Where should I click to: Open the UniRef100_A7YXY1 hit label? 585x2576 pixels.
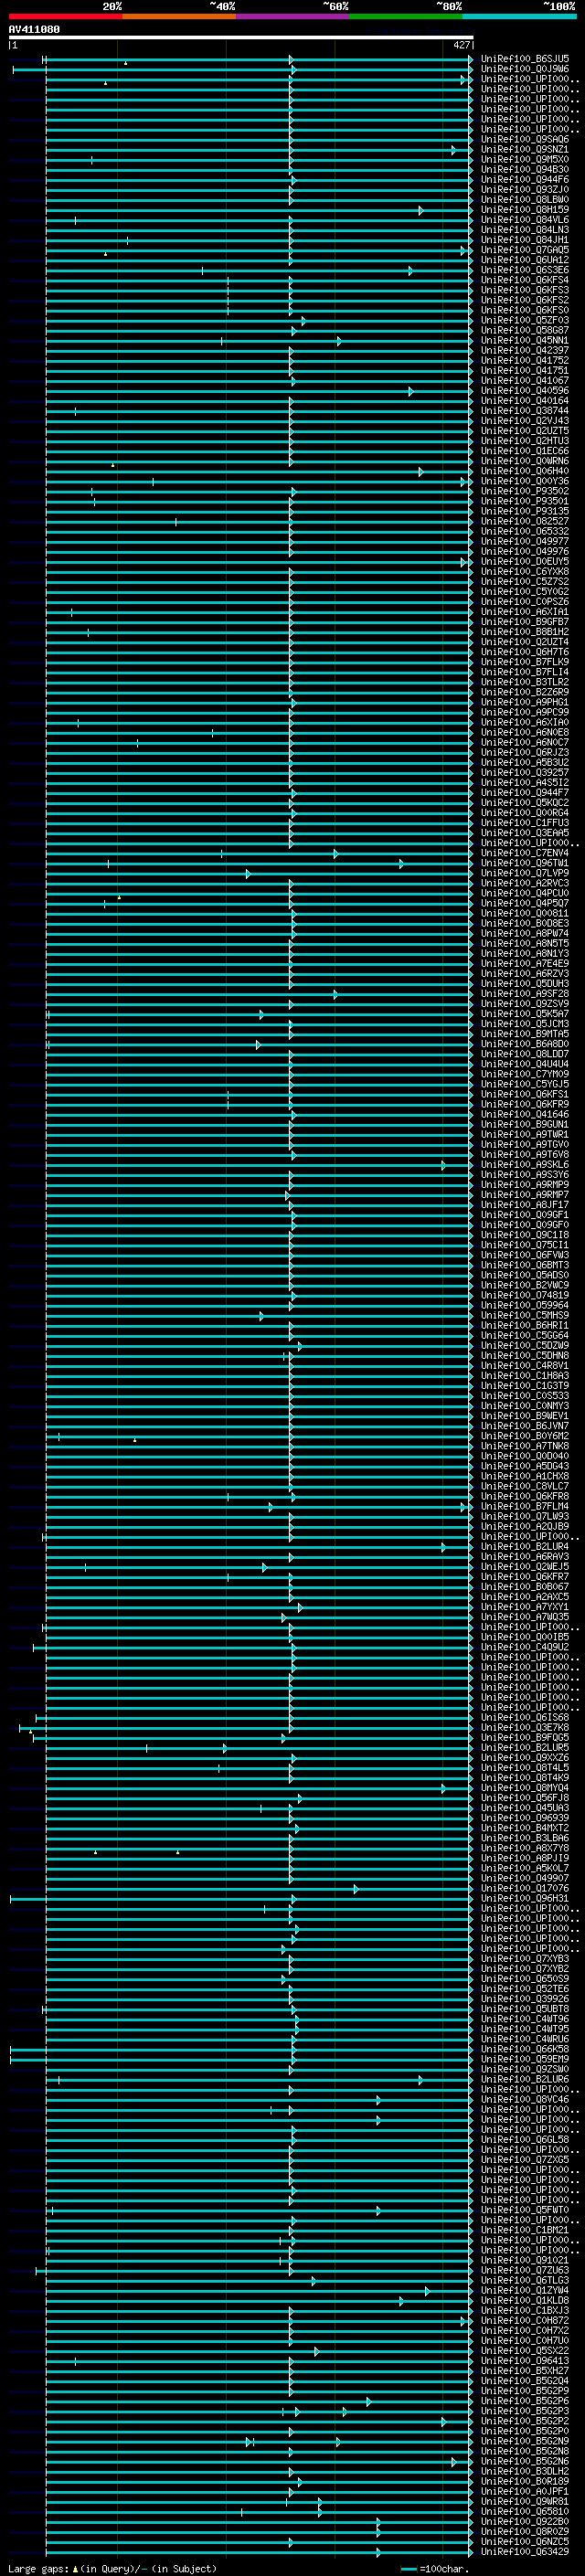(x=524, y=1607)
